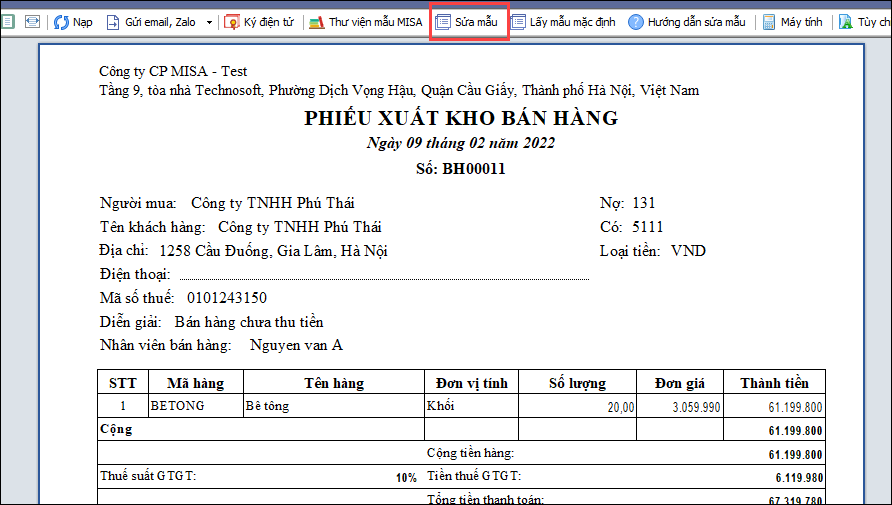This screenshot has height=505, width=892.
Task: Click the title PHIẾU XUẤT KHO BÁN HÀNG
Action: point(461,119)
